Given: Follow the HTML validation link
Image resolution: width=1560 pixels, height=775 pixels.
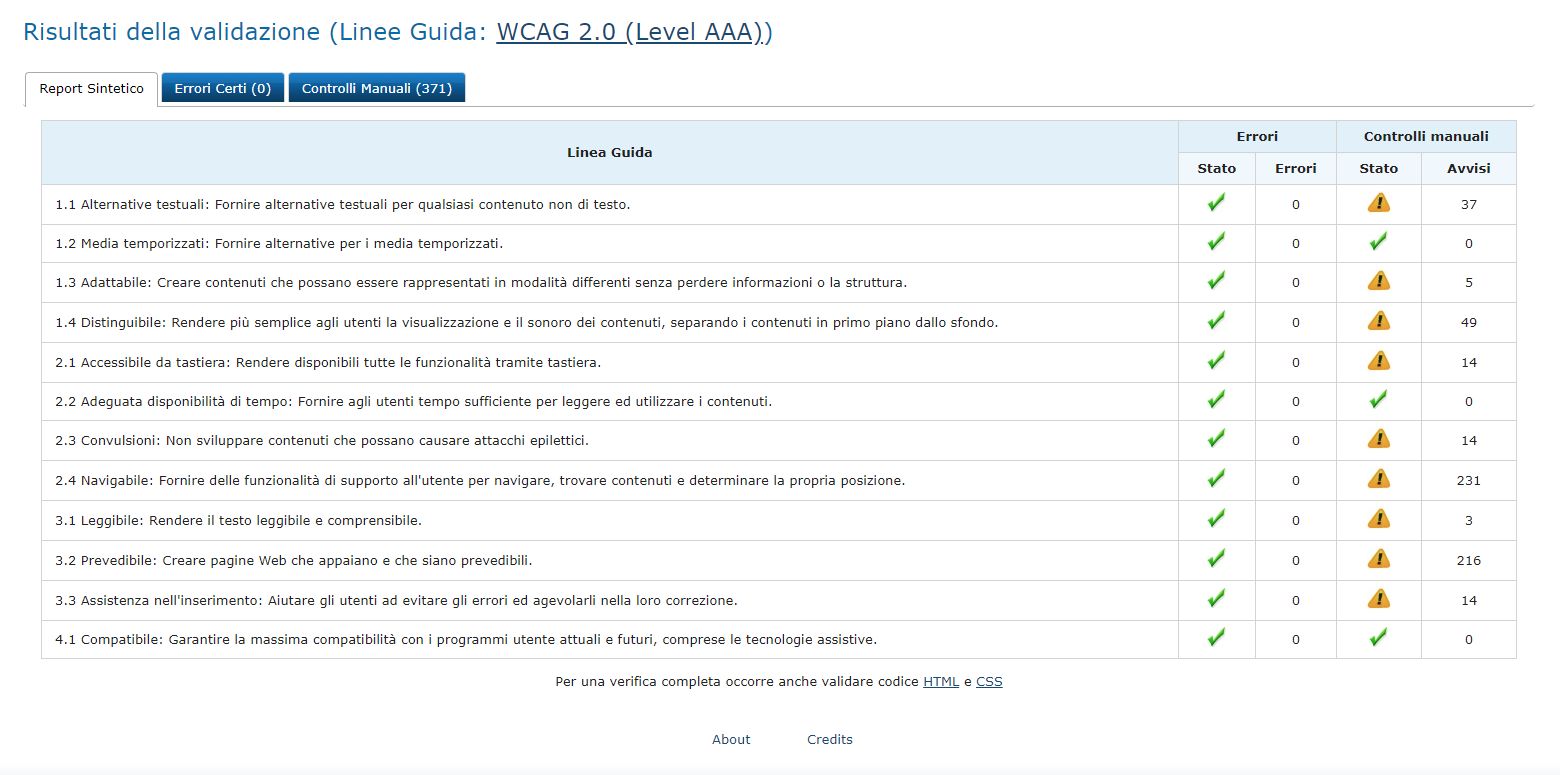Looking at the screenshot, I should tap(941, 682).
